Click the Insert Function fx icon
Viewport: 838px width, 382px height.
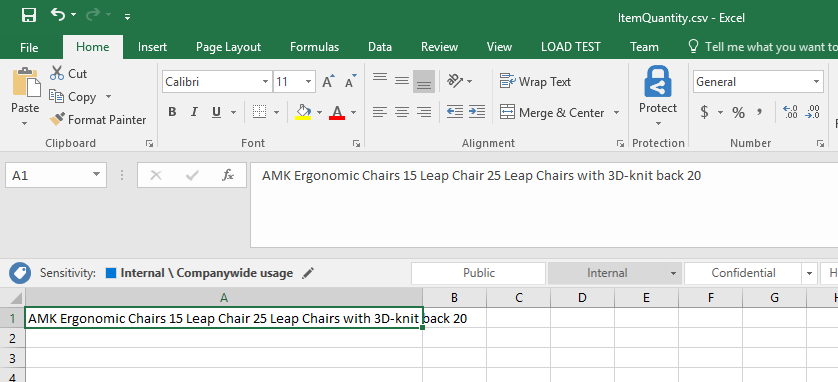click(x=228, y=175)
